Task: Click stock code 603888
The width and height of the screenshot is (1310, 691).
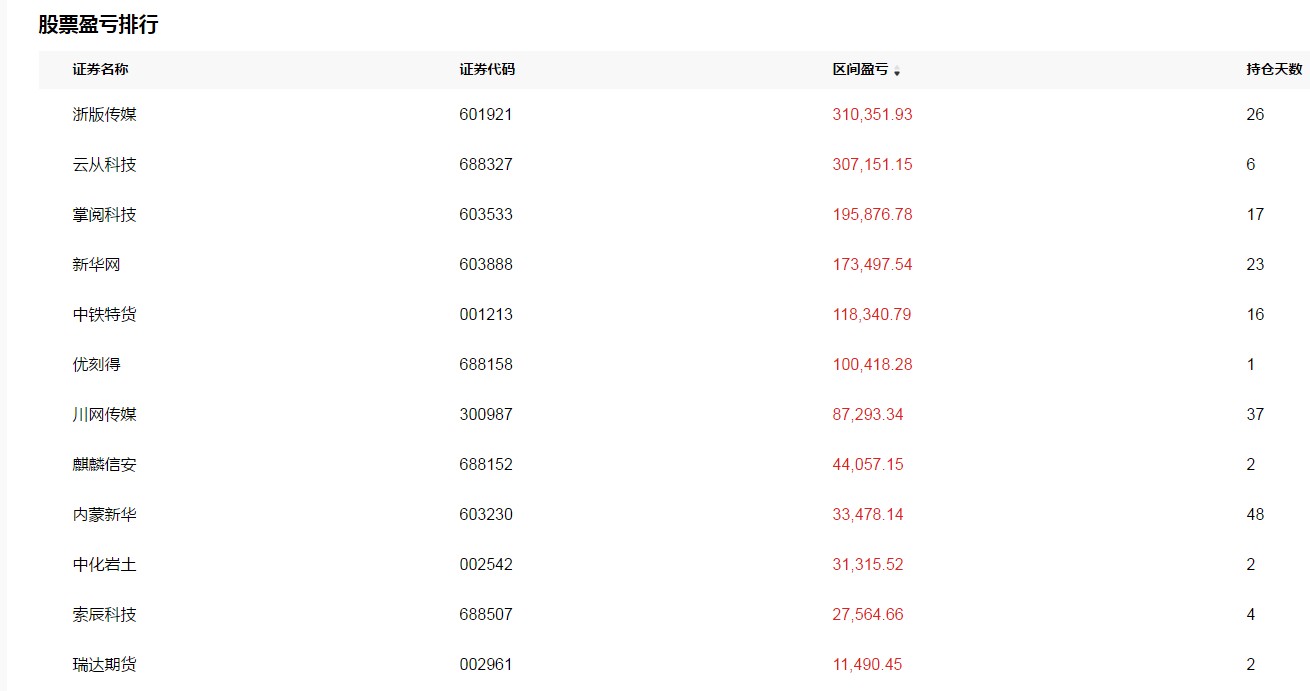Action: click(486, 264)
